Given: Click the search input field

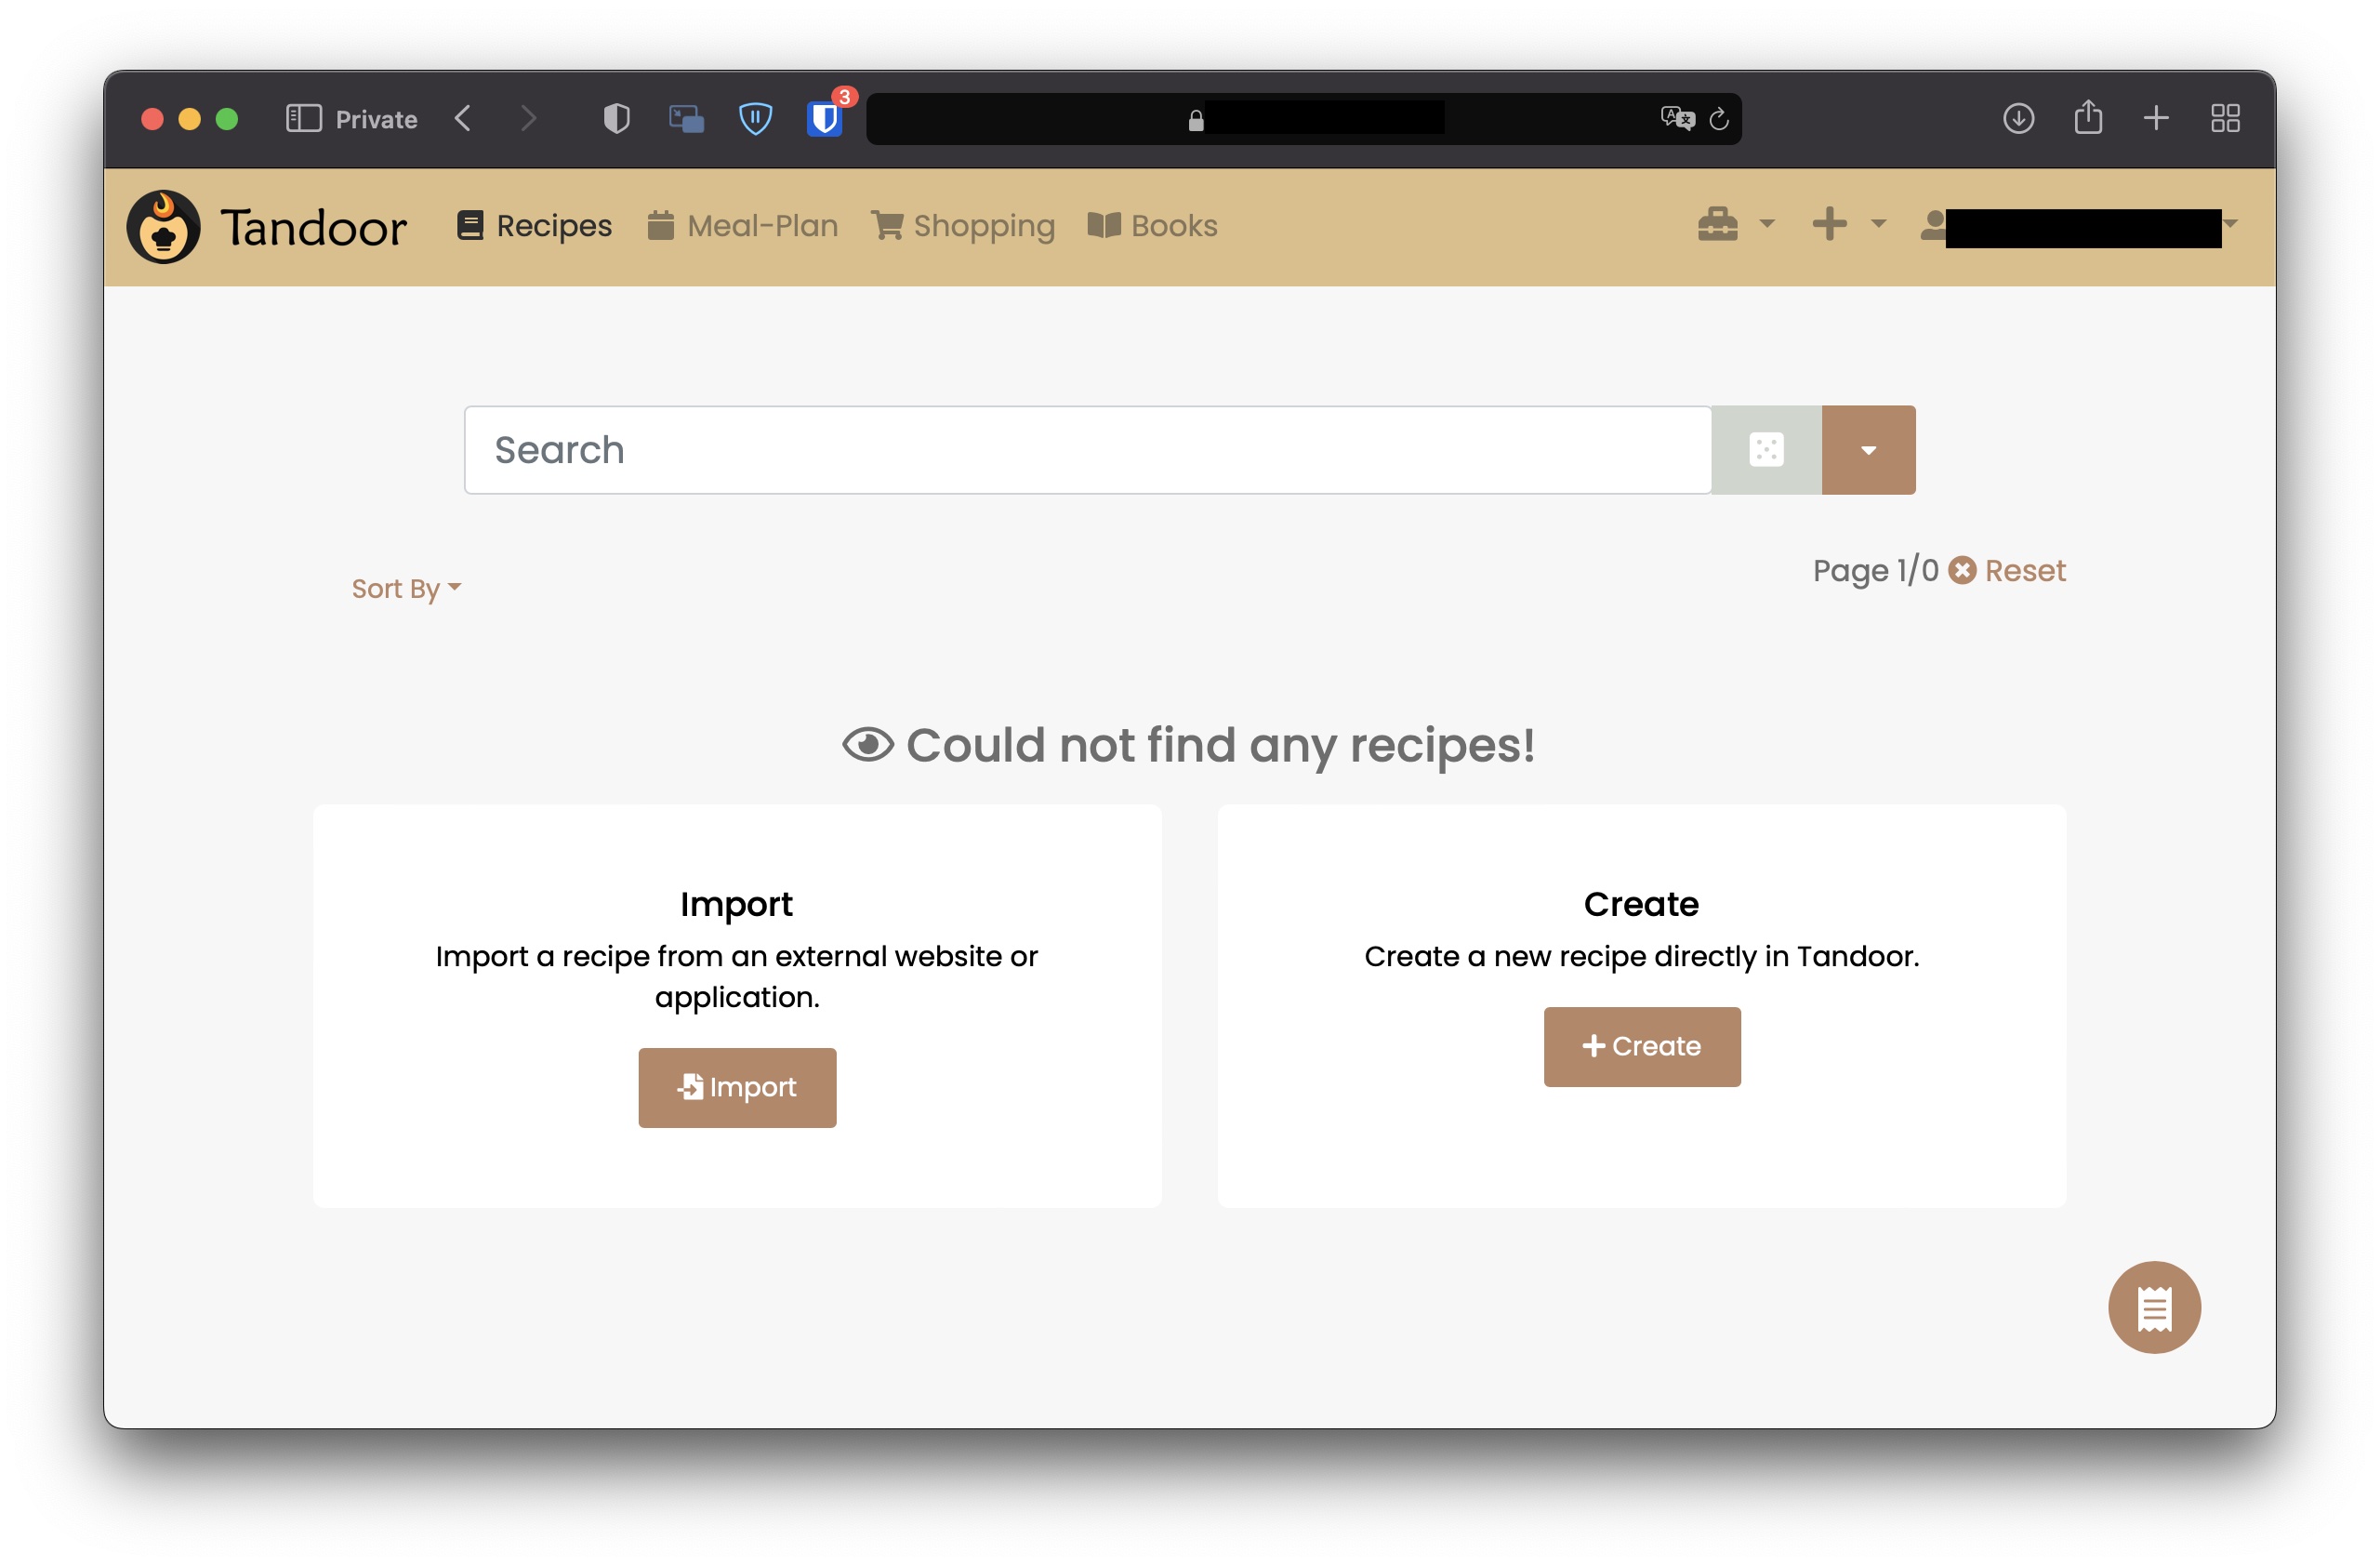Looking at the screenshot, I should click(x=1087, y=449).
